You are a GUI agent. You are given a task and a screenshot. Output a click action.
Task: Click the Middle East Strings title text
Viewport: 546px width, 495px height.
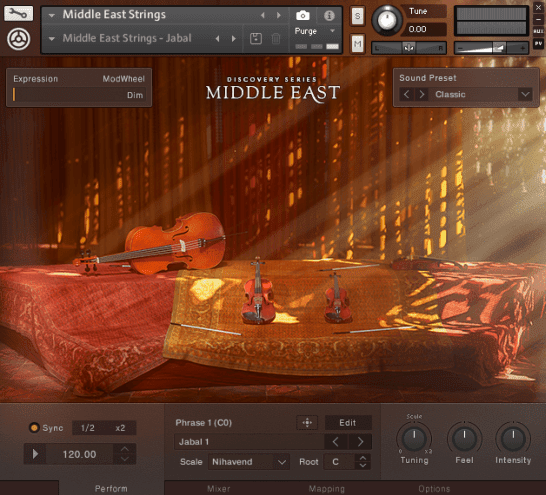(x=114, y=15)
